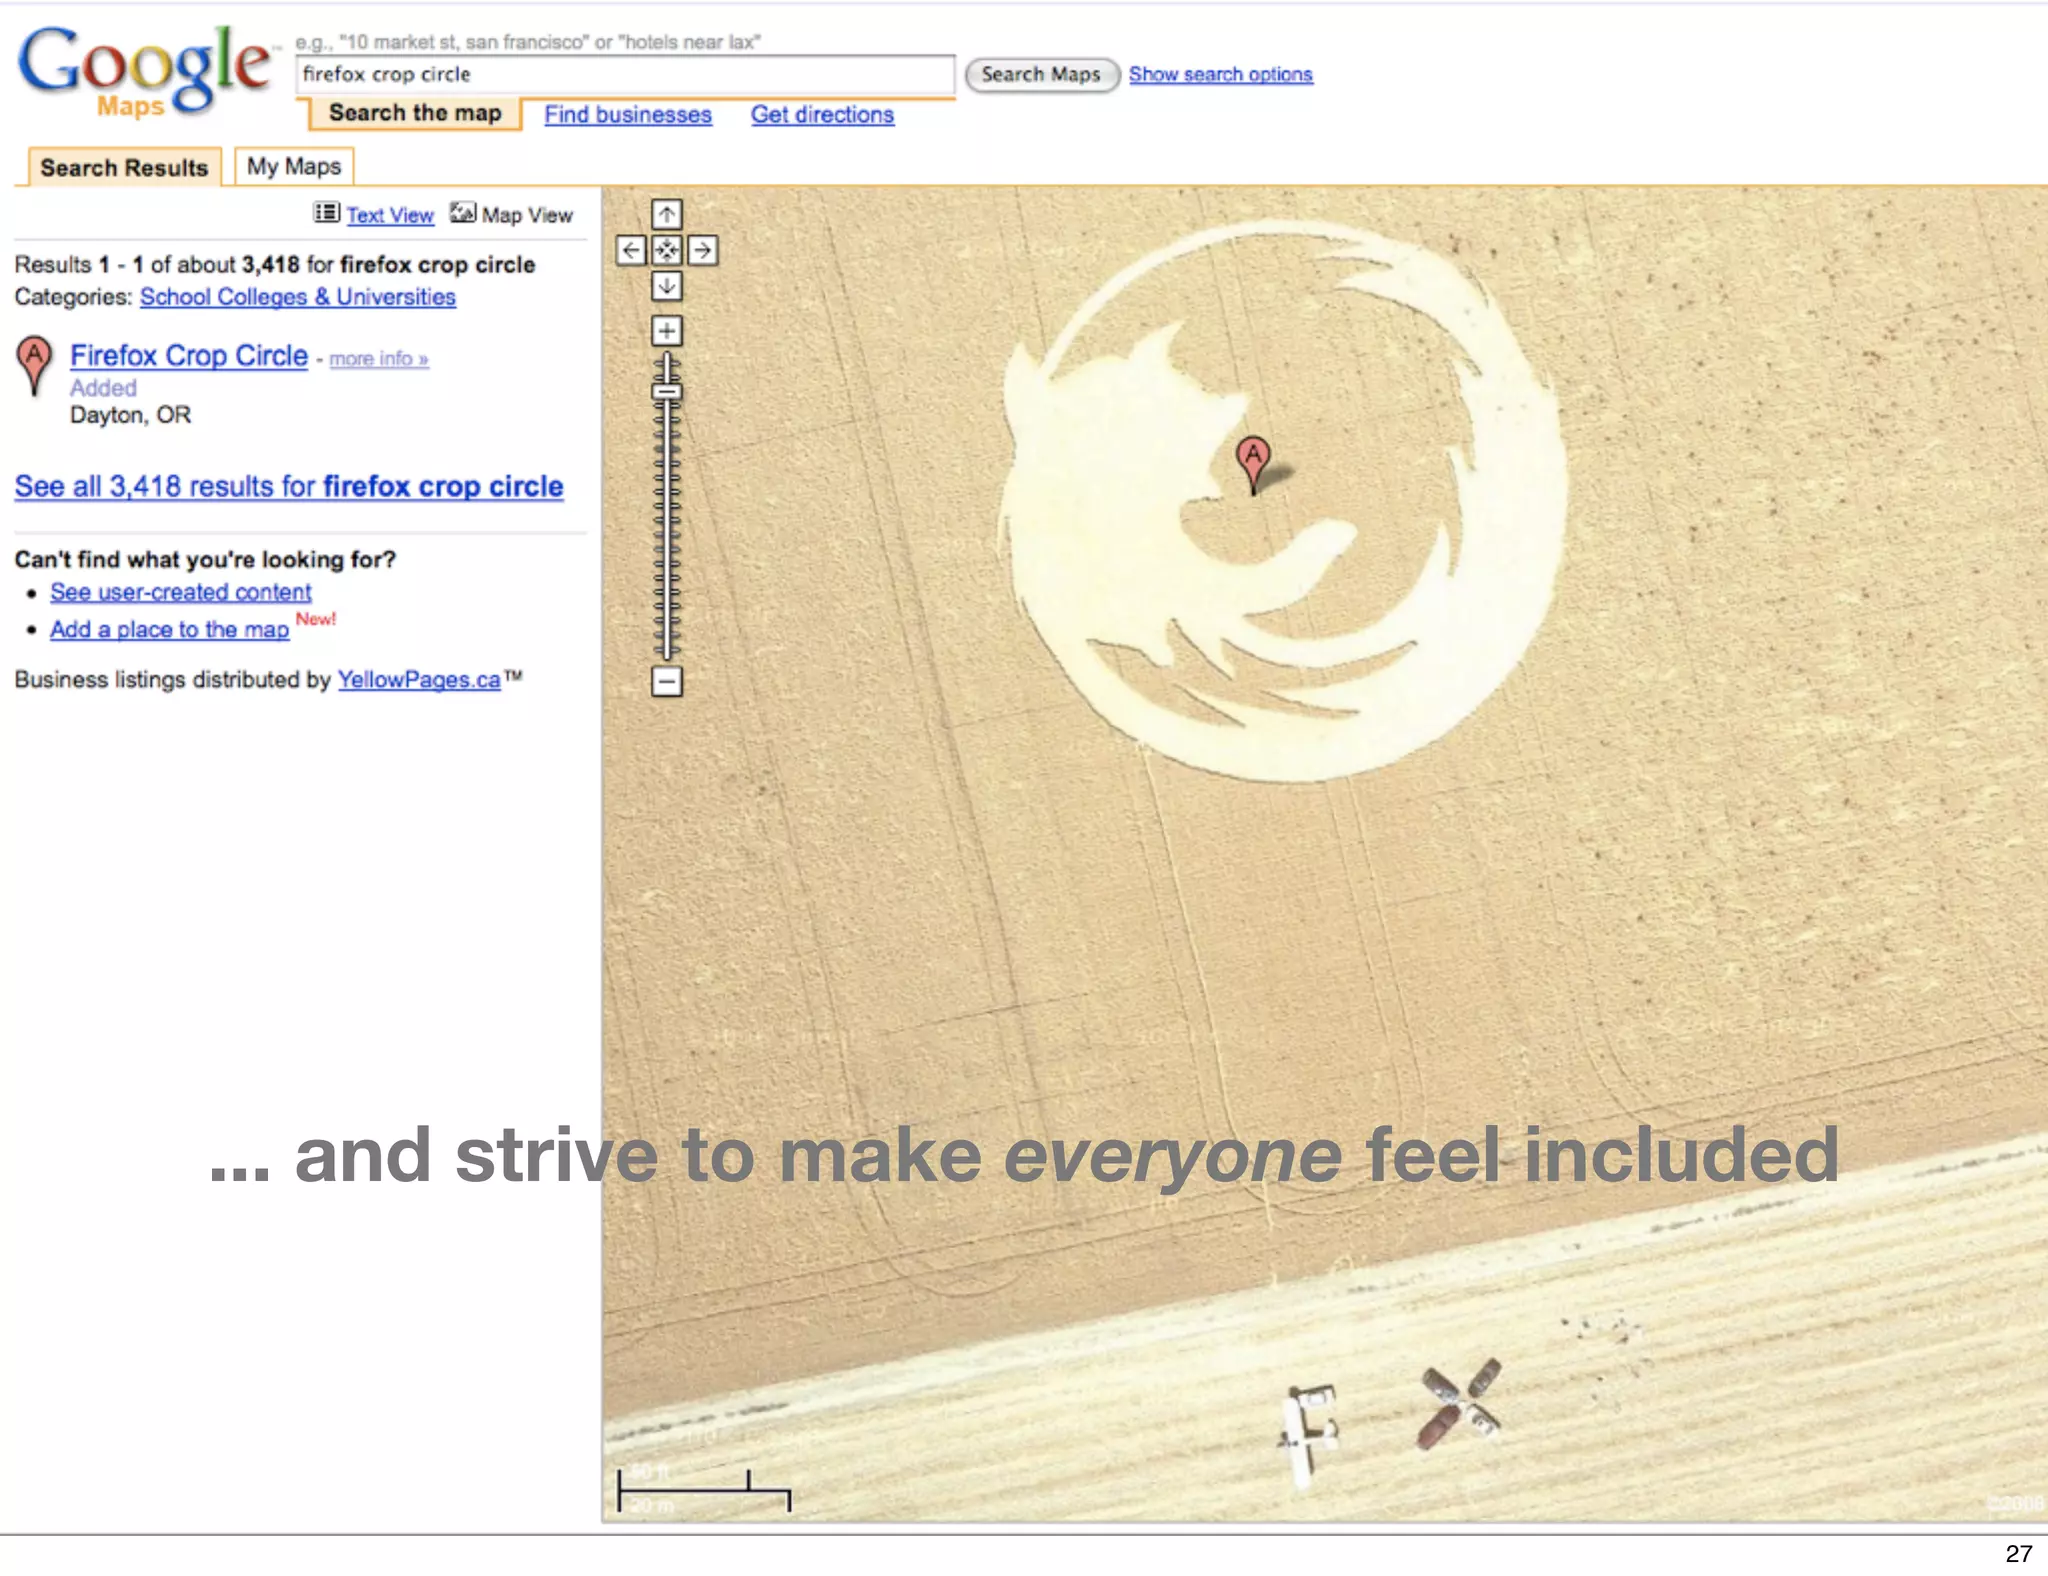Pan the map right with the arrow
The width and height of the screenshot is (2048, 1576).
703,250
